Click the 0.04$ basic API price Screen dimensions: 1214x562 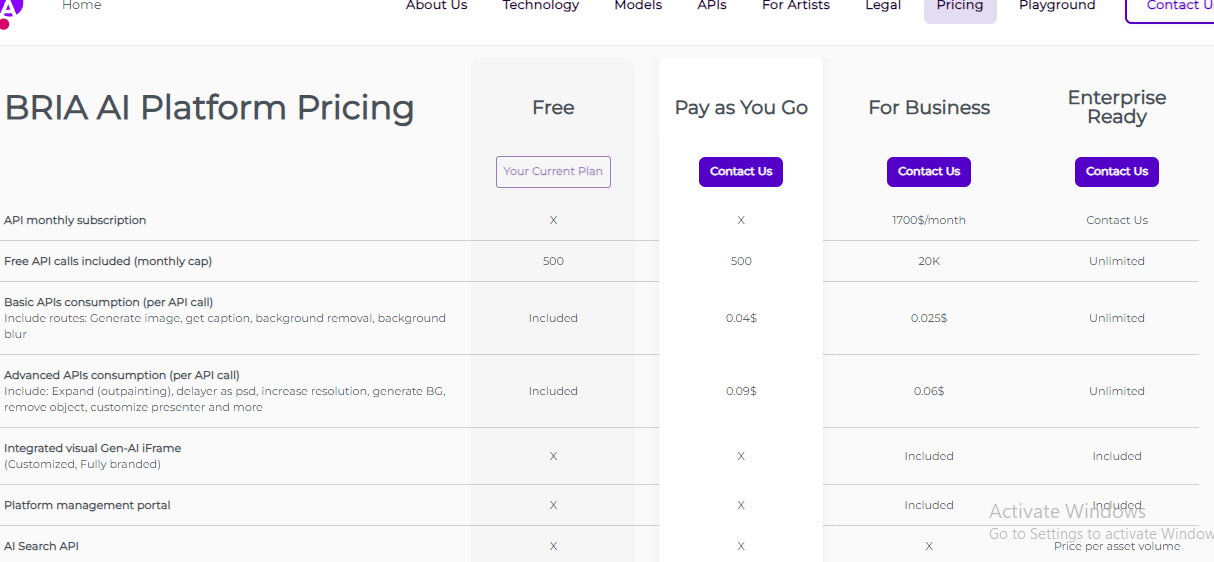(741, 318)
